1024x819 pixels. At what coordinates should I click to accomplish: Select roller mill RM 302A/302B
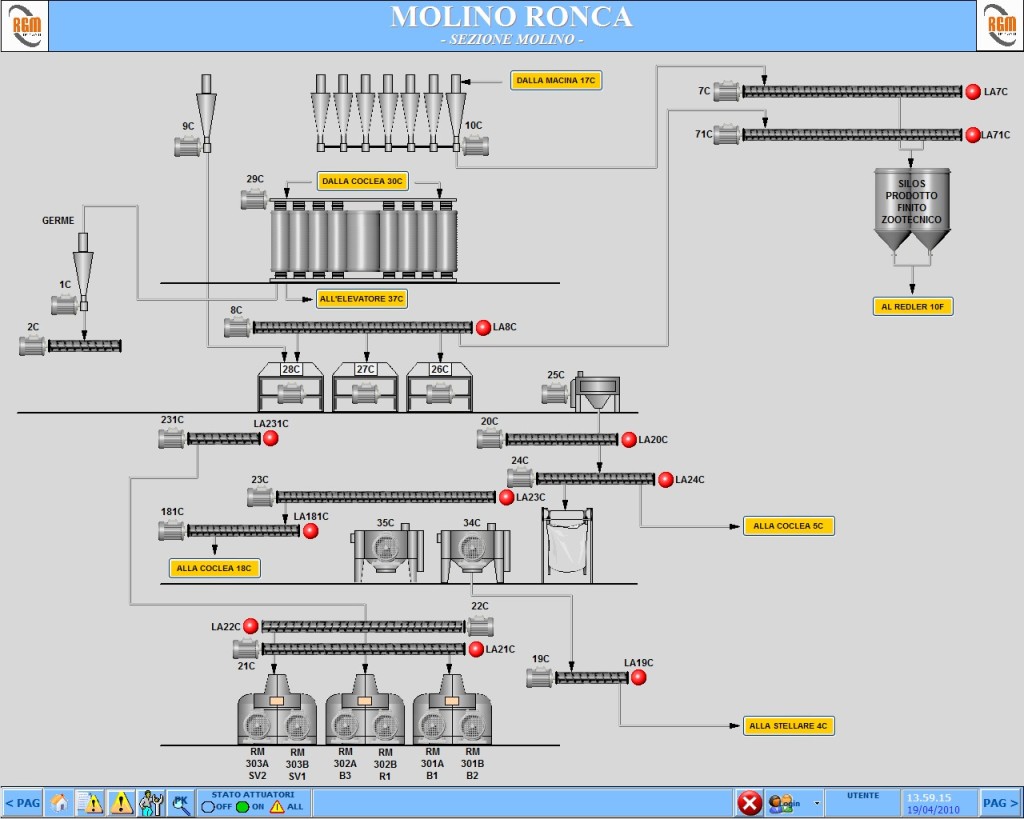click(x=365, y=711)
